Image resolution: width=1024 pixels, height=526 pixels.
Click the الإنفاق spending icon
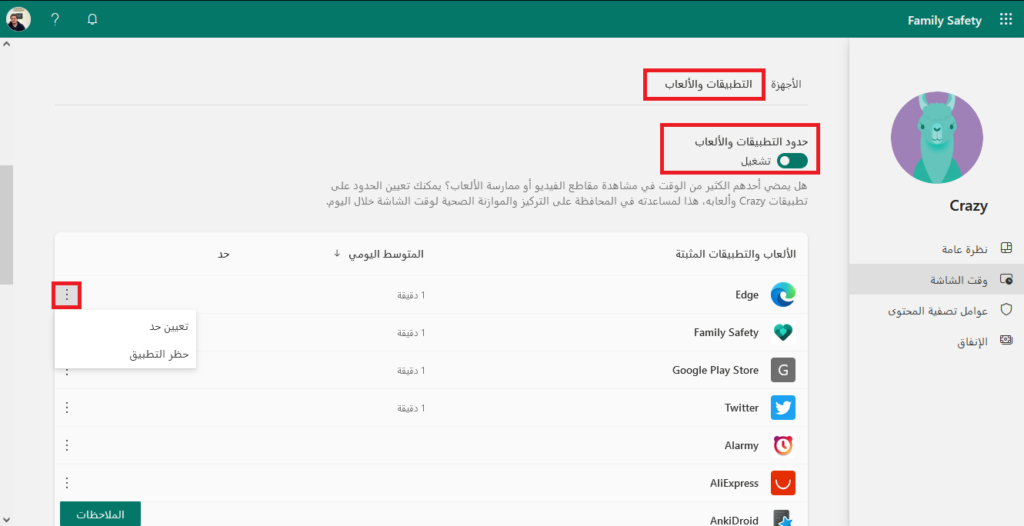1006,340
